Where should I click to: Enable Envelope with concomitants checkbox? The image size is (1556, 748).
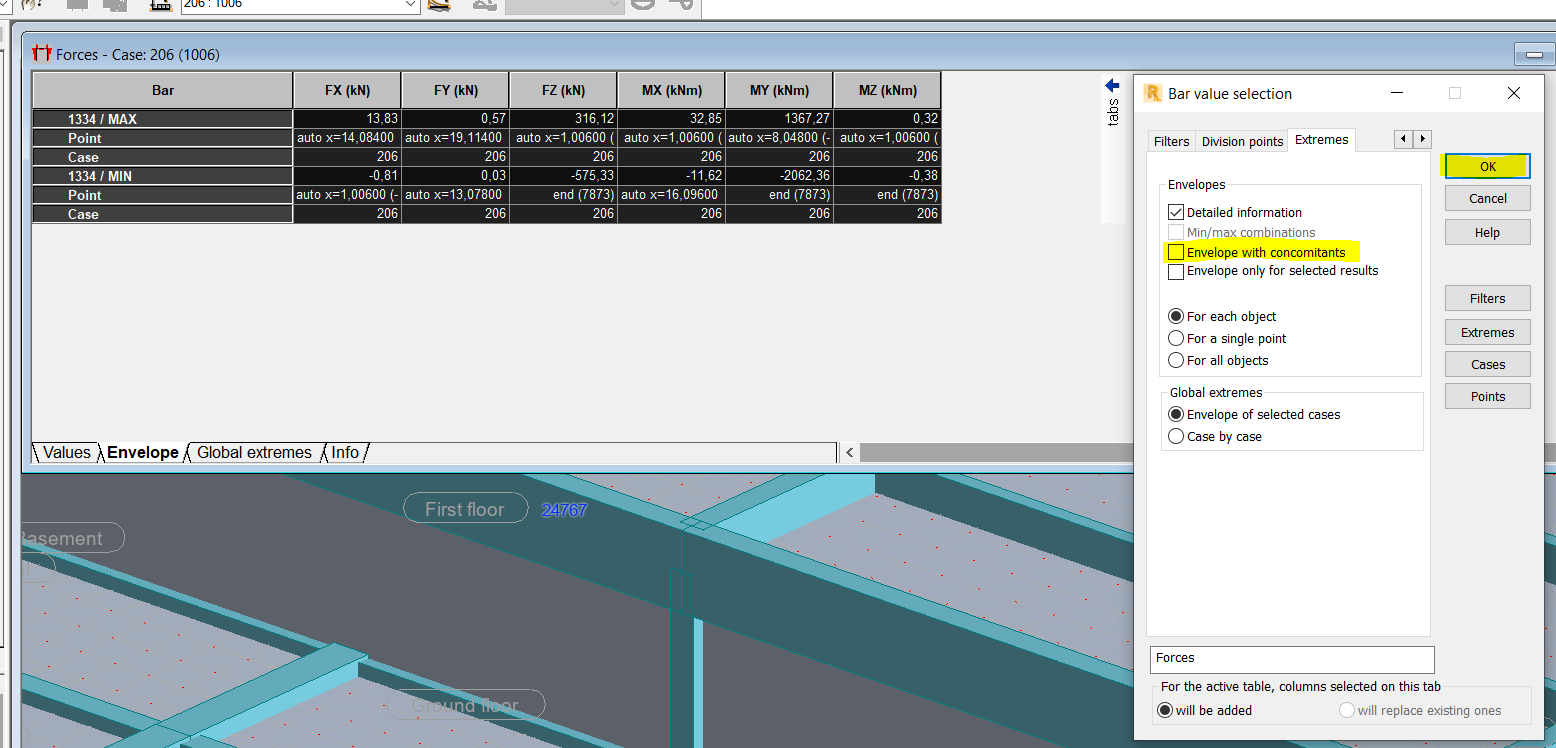point(1176,252)
